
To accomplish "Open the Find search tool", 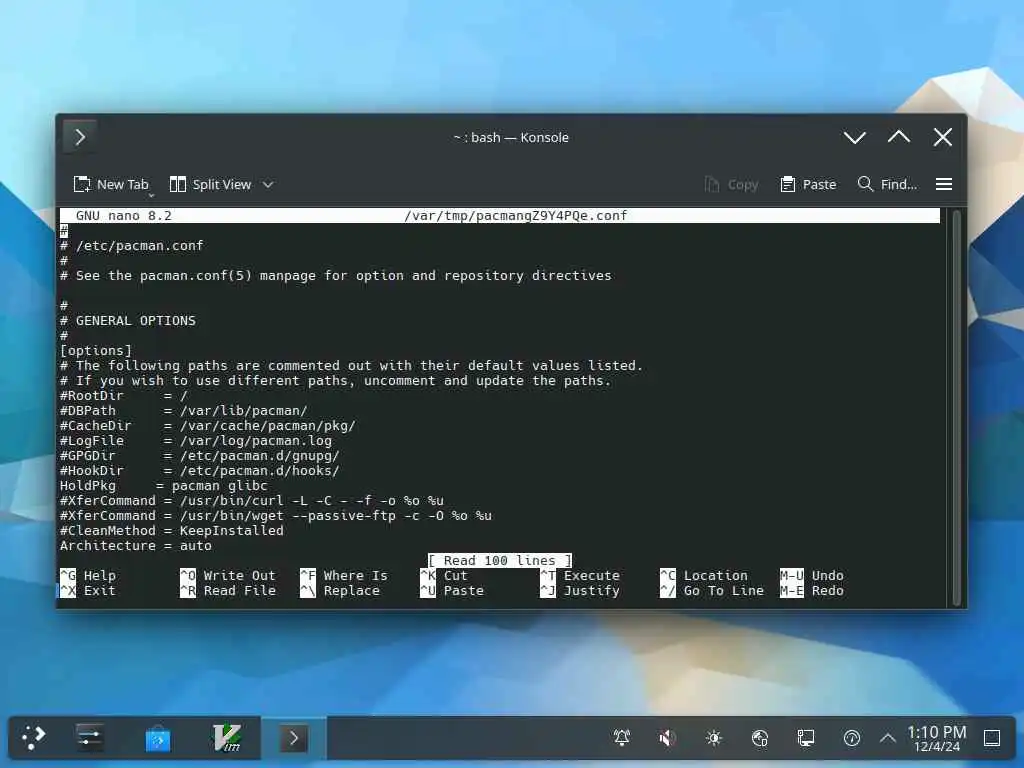I will pyautogui.click(x=887, y=185).
